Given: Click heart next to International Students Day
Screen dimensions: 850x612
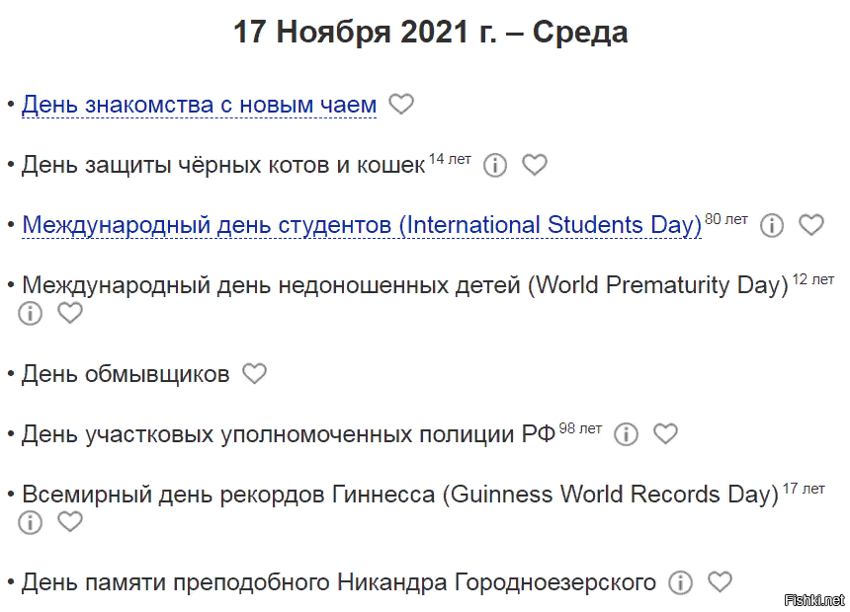Looking at the screenshot, I should 812,225.
